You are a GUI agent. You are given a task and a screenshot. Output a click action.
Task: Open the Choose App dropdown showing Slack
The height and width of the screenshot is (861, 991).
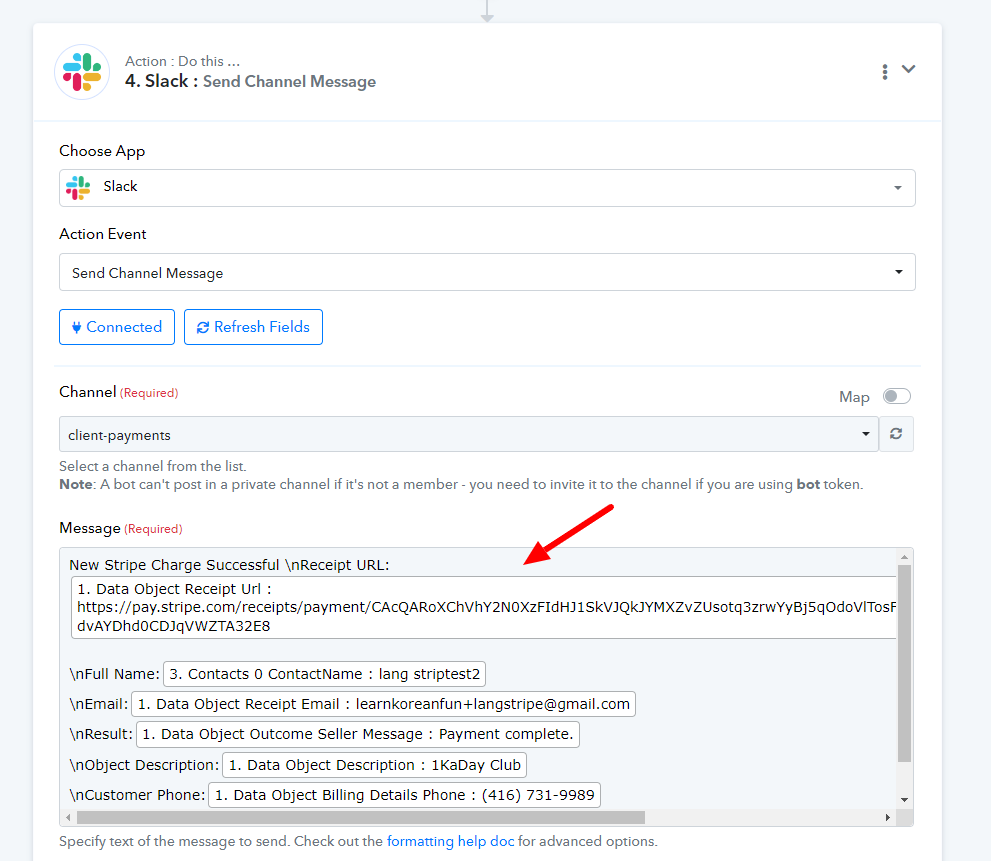(x=487, y=188)
